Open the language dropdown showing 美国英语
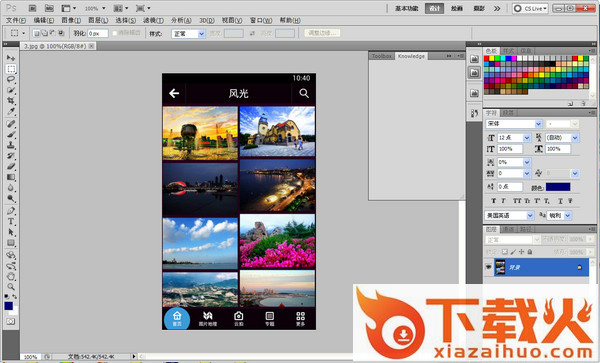Screen dimensions: 600x363 (x=509, y=215)
